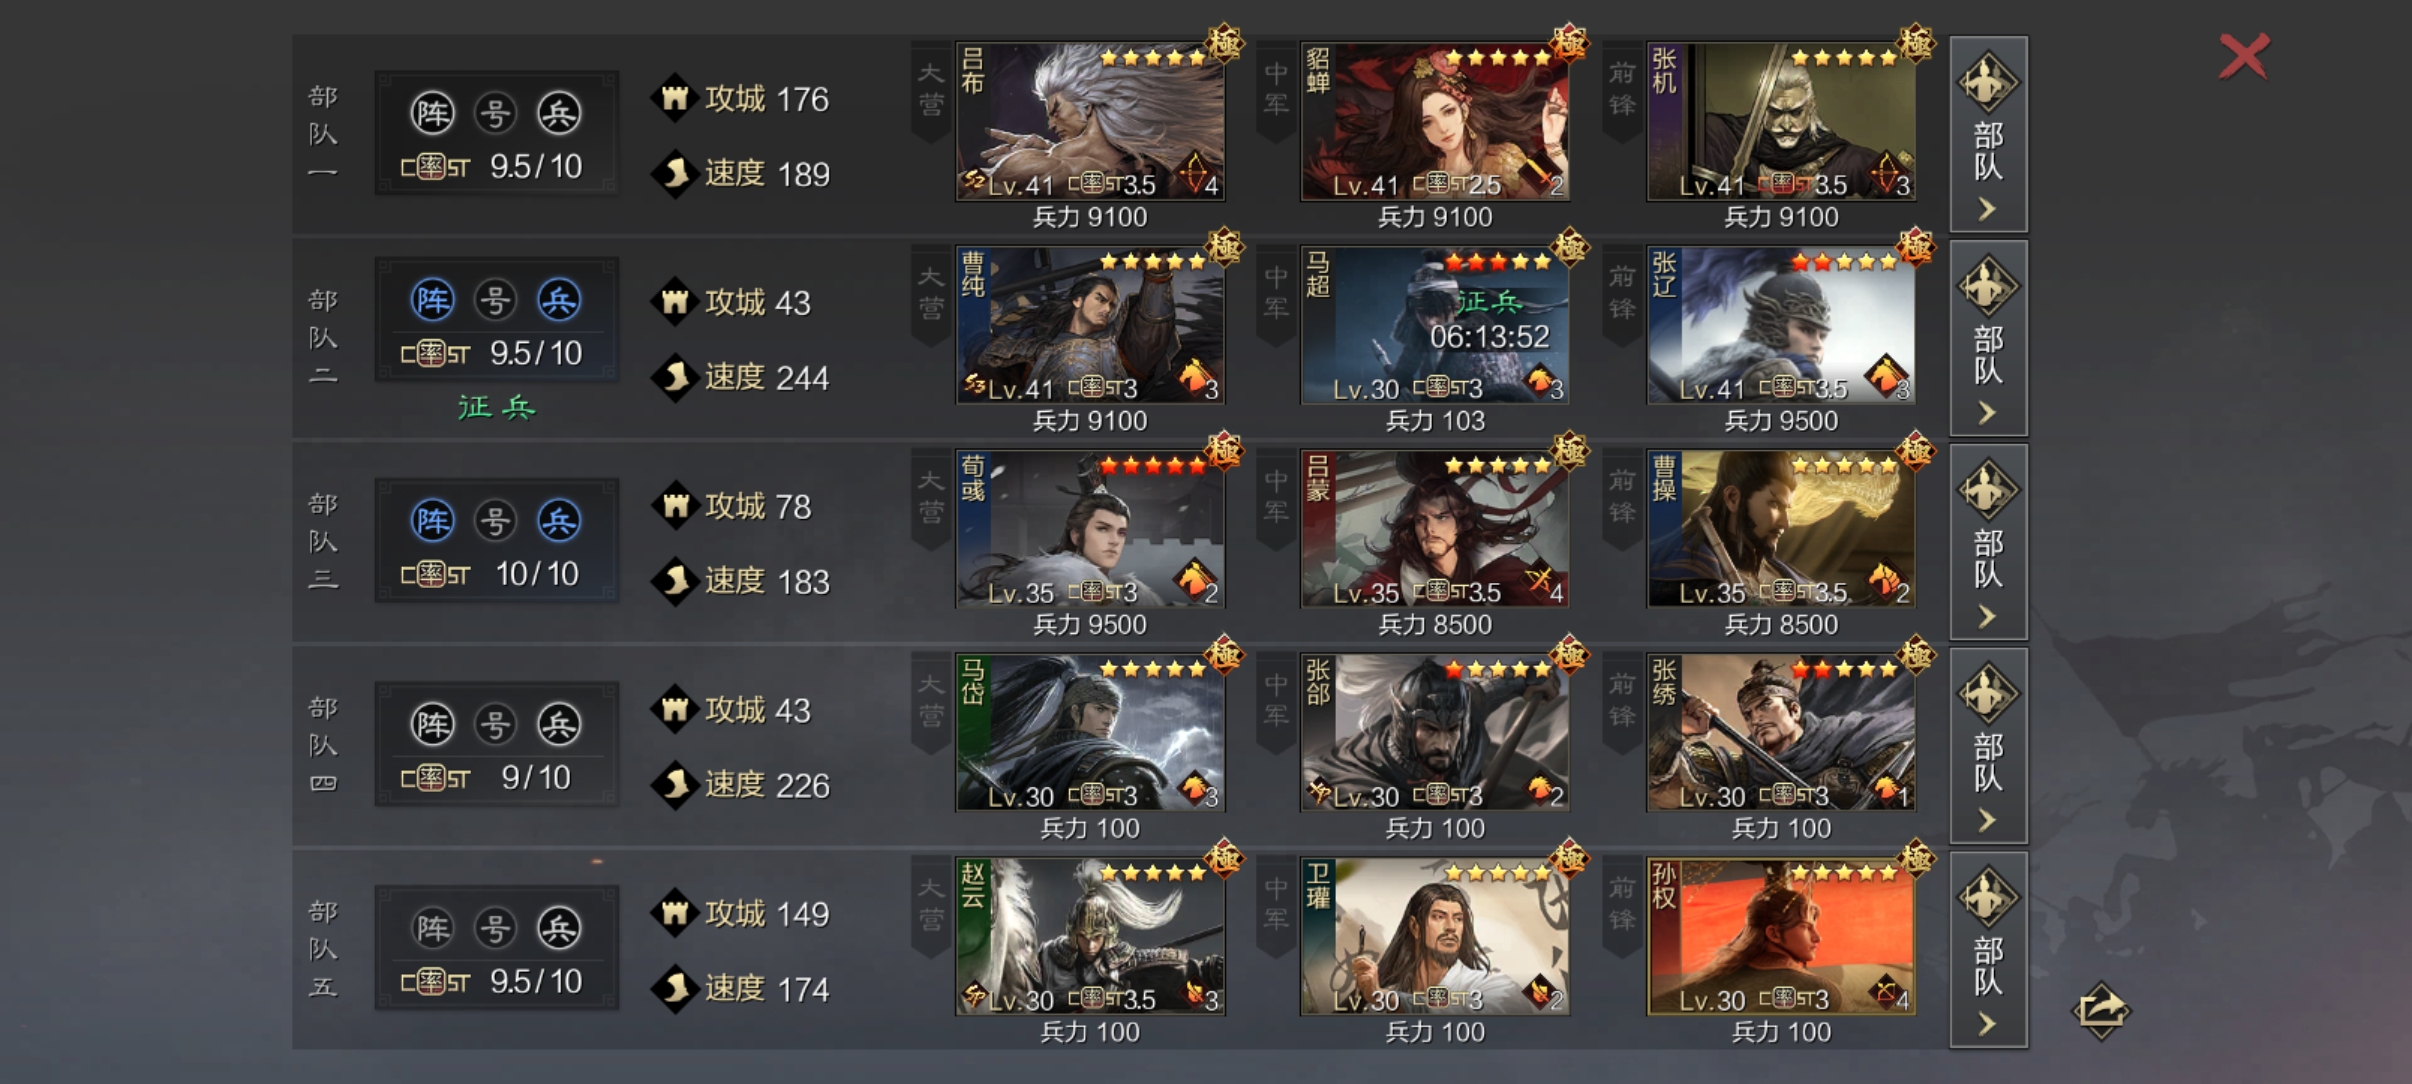This screenshot has width=2412, height=1084.
Task: Click 极 badge on 孙权 card
Action: [x=1915, y=859]
